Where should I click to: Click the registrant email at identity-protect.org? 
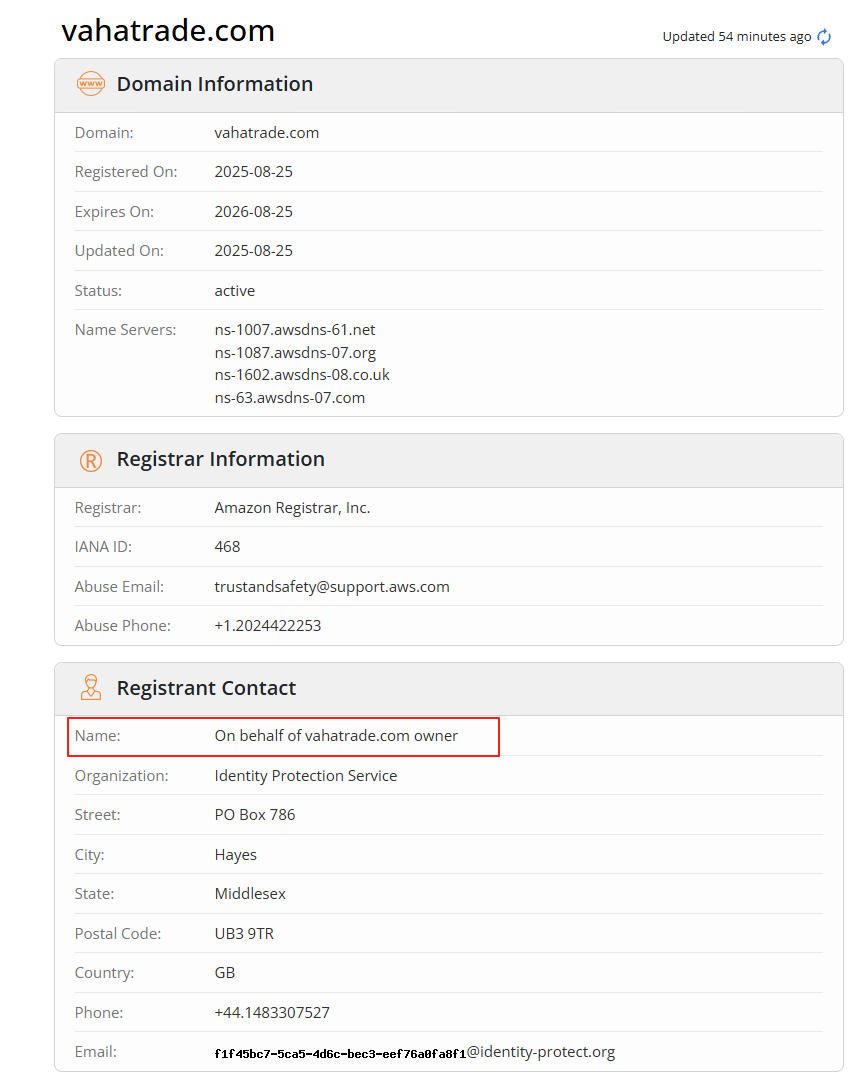[414, 1052]
